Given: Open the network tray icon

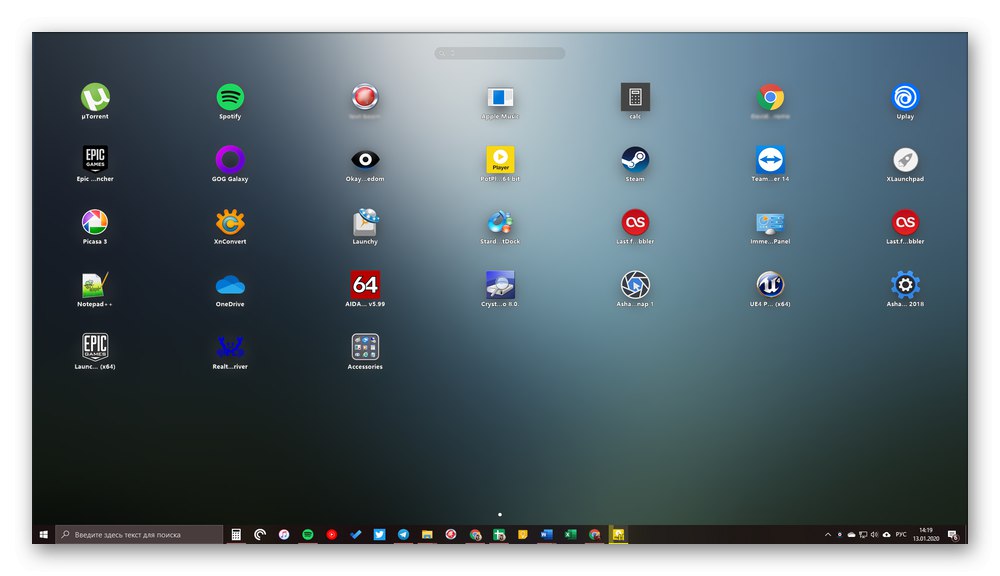Looking at the screenshot, I should [863, 535].
